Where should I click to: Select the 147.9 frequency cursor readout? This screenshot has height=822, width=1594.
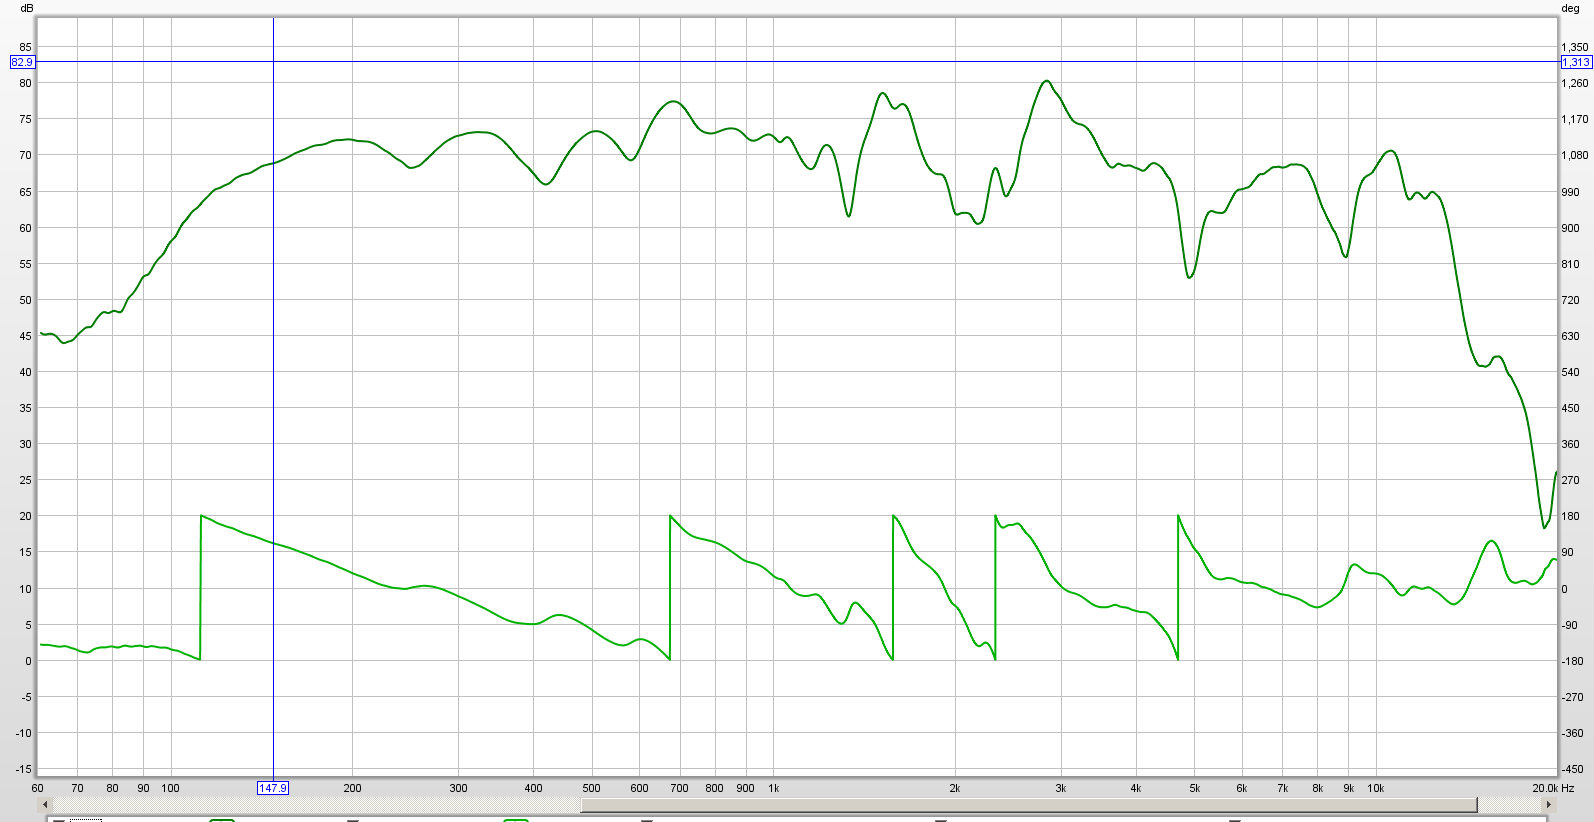pos(273,788)
